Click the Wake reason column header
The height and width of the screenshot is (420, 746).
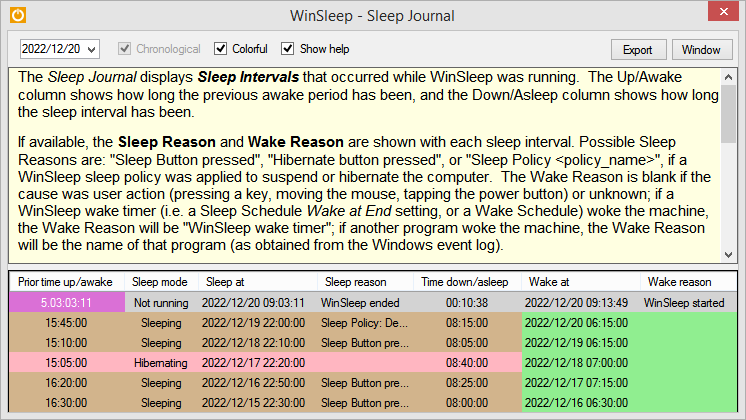688,282
